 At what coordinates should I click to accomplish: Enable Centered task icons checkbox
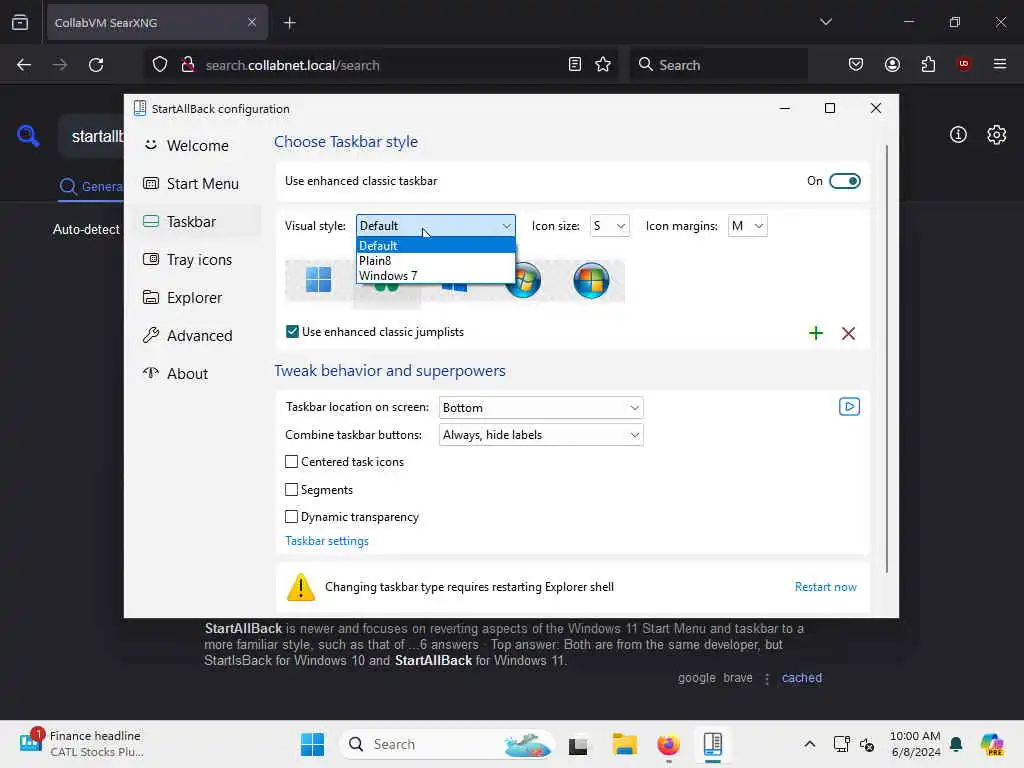(291, 462)
